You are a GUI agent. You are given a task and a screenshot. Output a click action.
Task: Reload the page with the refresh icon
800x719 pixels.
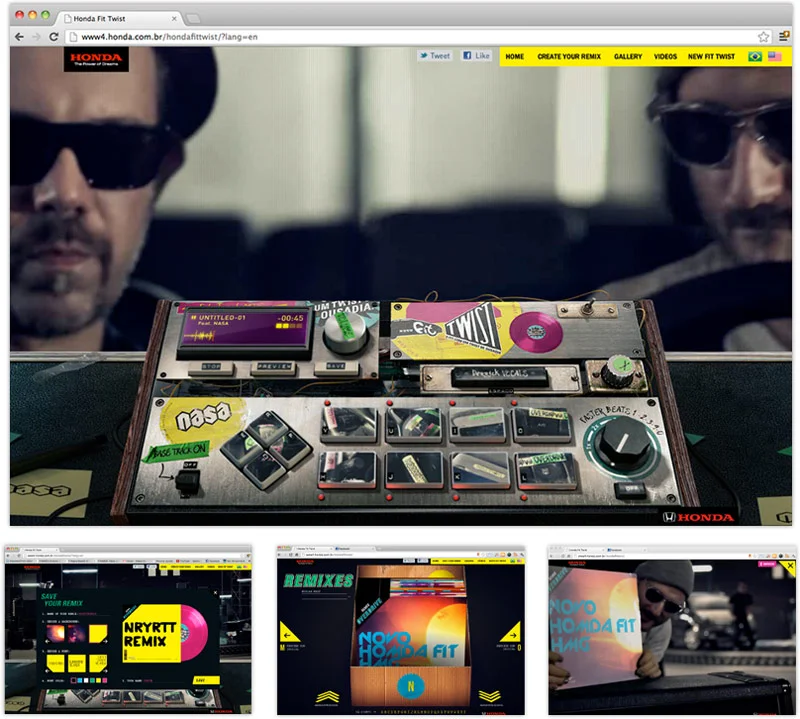[54, 37]
